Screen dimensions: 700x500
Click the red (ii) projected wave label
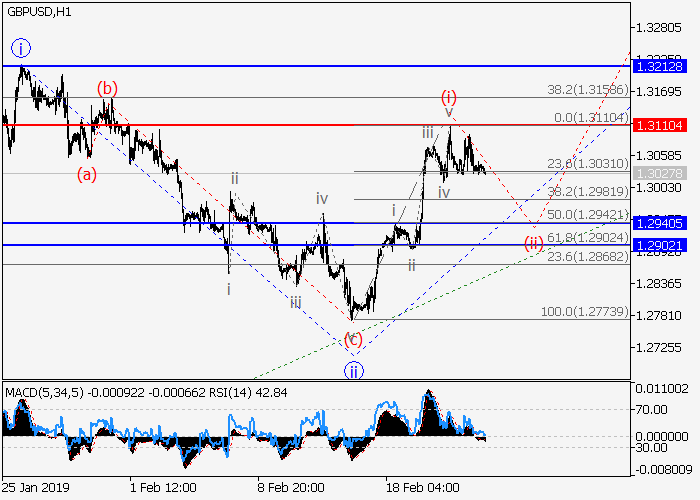(x=534, y=244)
